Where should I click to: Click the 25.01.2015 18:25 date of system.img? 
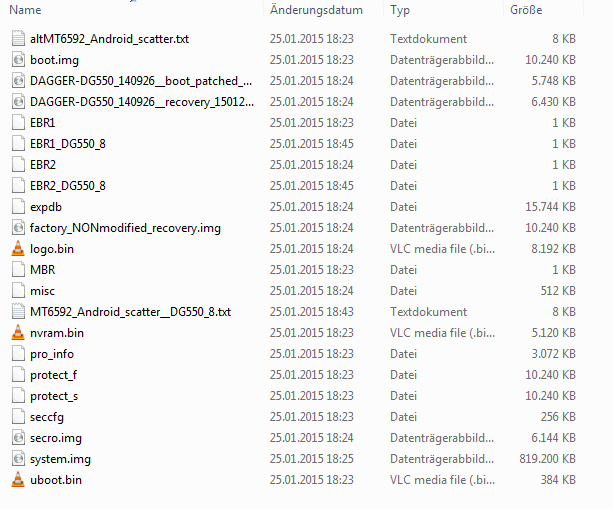312,459
